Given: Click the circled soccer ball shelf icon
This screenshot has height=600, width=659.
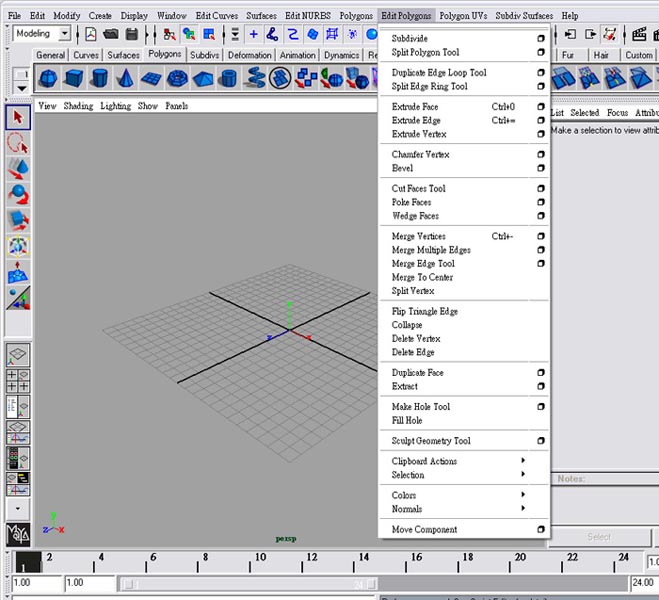Looking at the screenshot, I should 280,79.
